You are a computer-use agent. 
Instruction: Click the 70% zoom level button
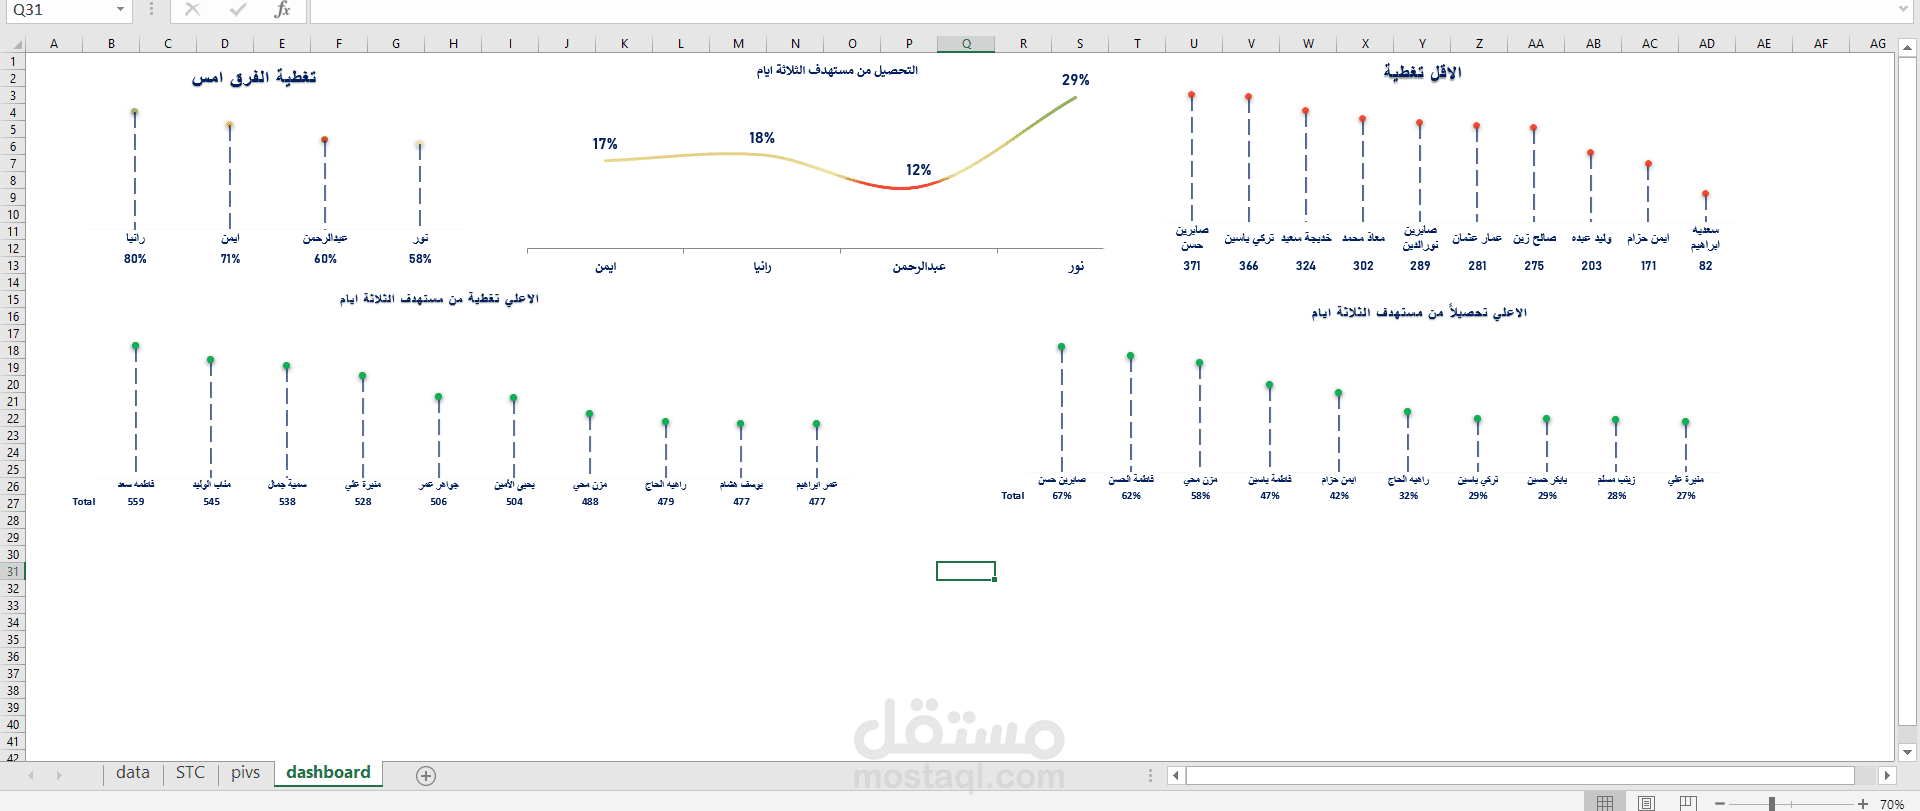pos(1891,804)
